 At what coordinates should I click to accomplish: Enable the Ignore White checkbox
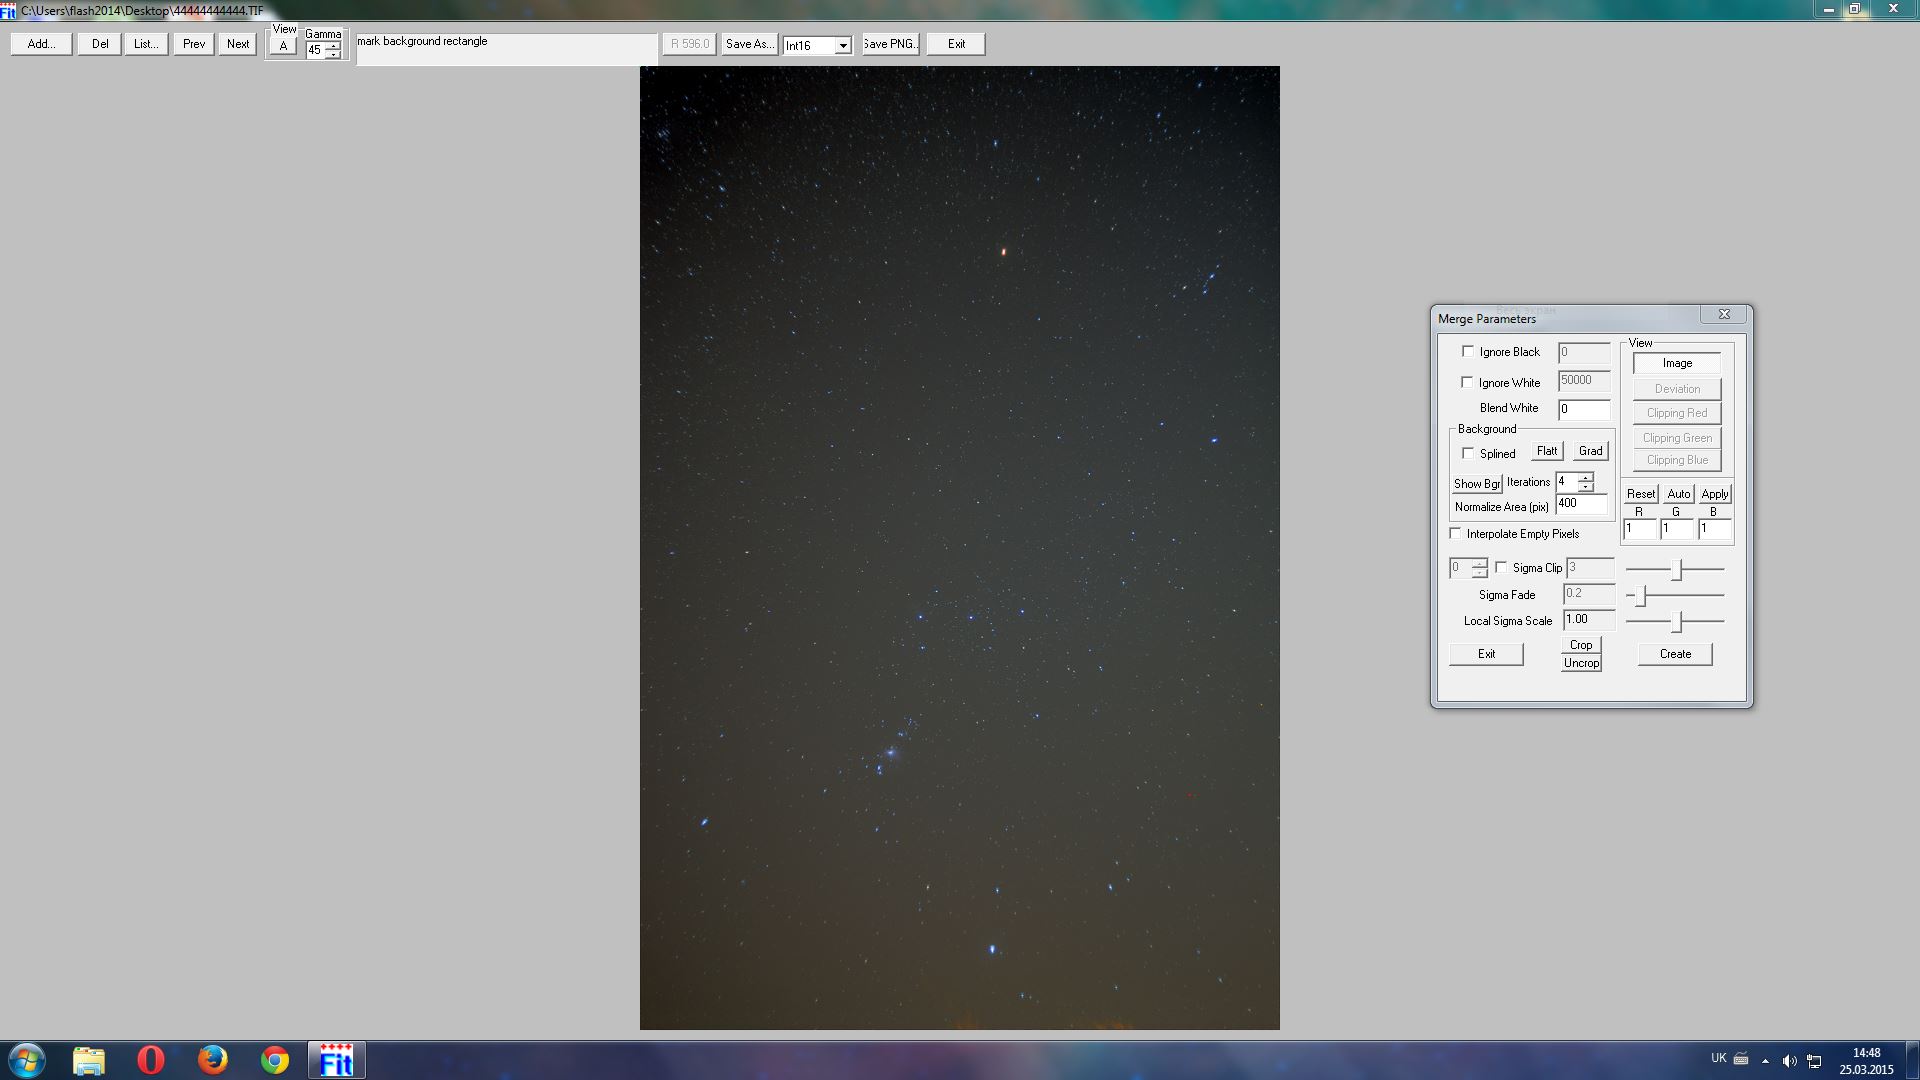(1468, 382)
